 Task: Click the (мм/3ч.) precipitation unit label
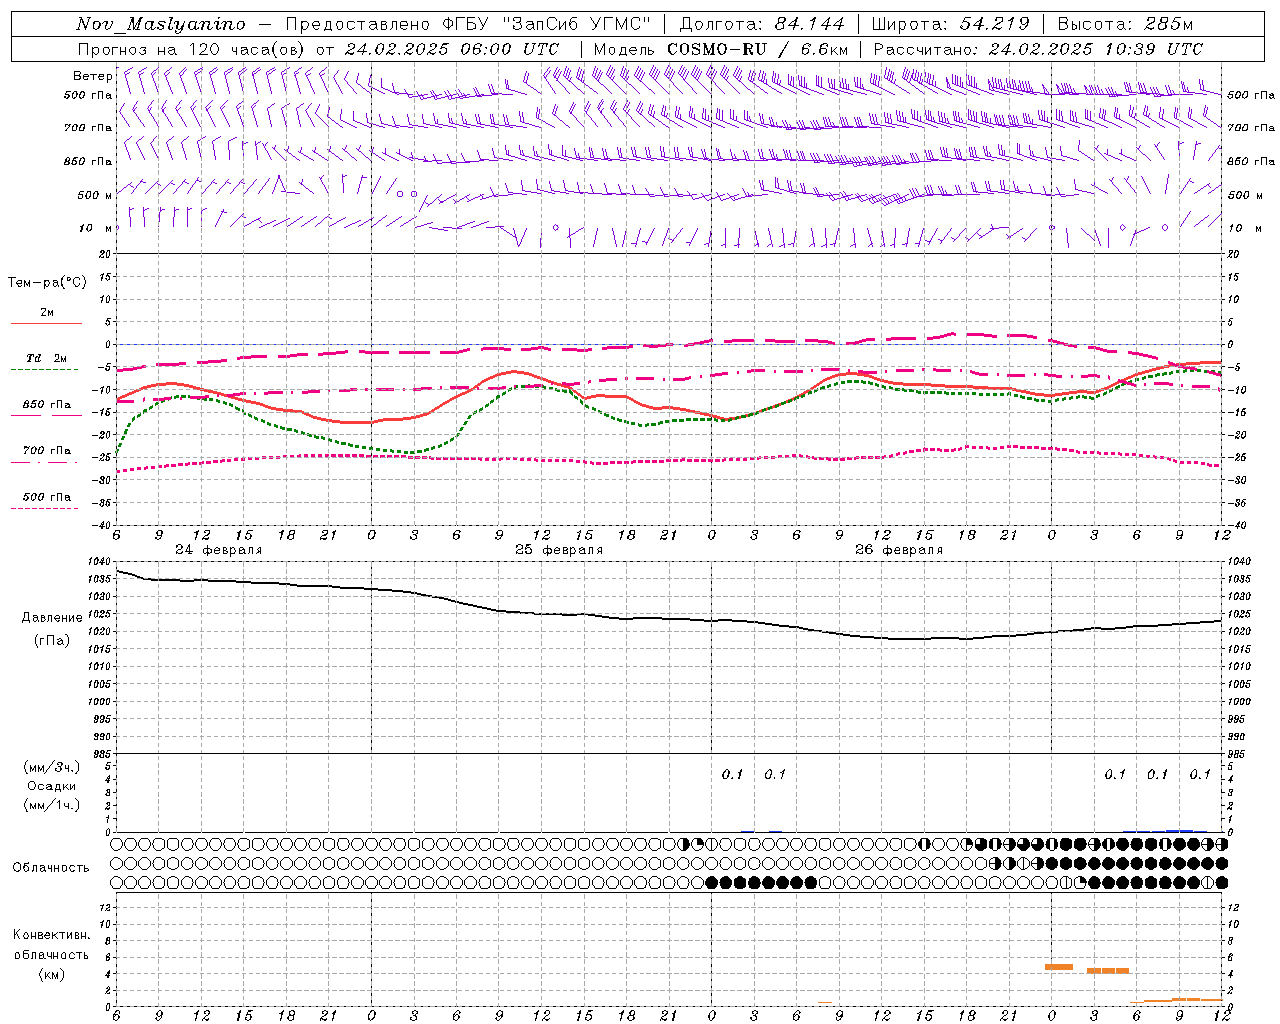52,767
